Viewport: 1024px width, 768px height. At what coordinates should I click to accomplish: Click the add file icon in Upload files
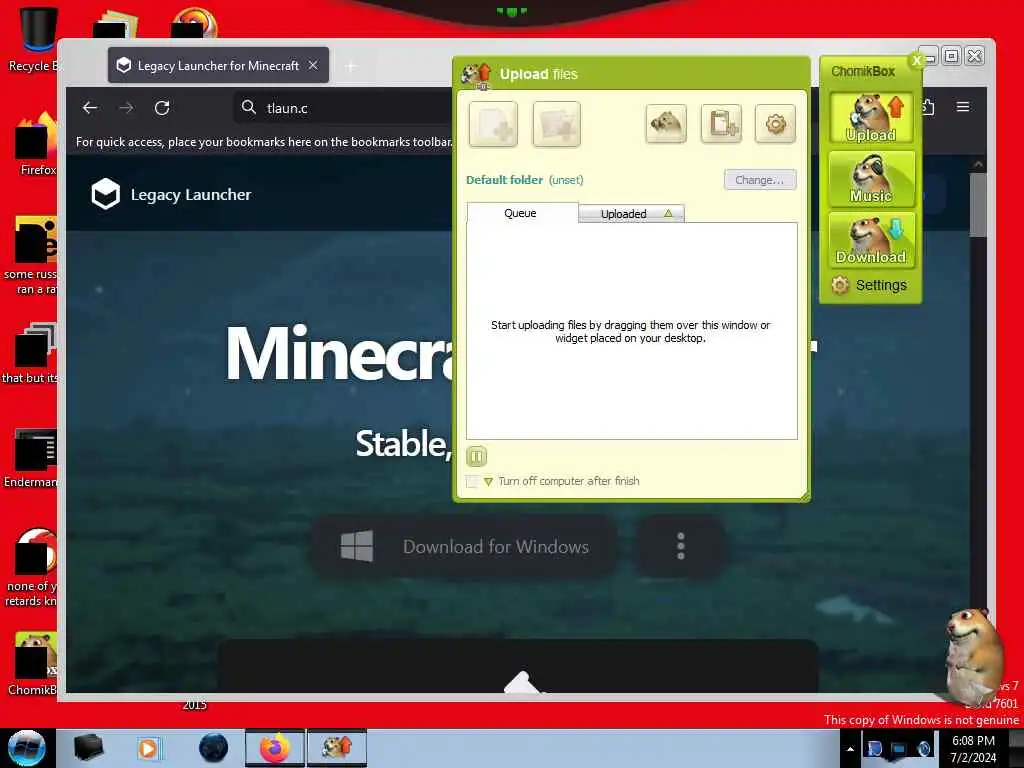tap(493, 124)
